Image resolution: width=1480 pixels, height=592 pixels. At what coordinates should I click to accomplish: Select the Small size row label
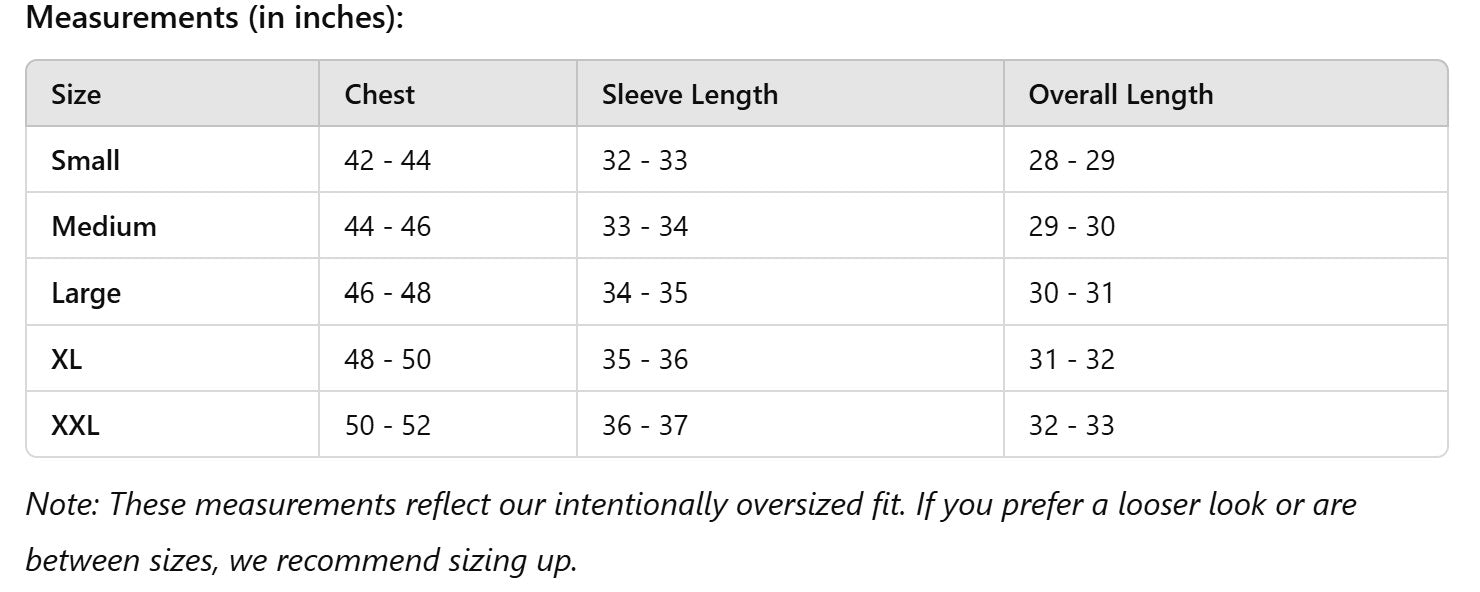pyautogui.click(x=85, y=160)
